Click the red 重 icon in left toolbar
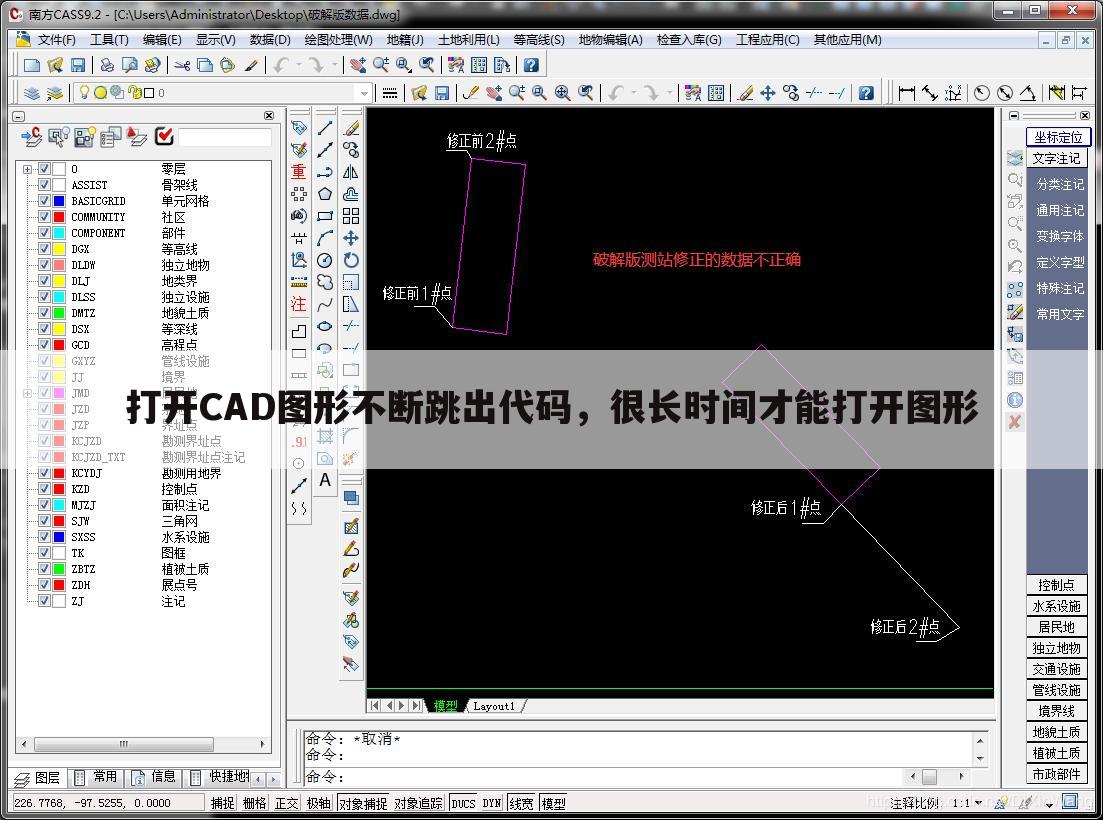Screen dimensions: 1103x820 pos(298,172)
